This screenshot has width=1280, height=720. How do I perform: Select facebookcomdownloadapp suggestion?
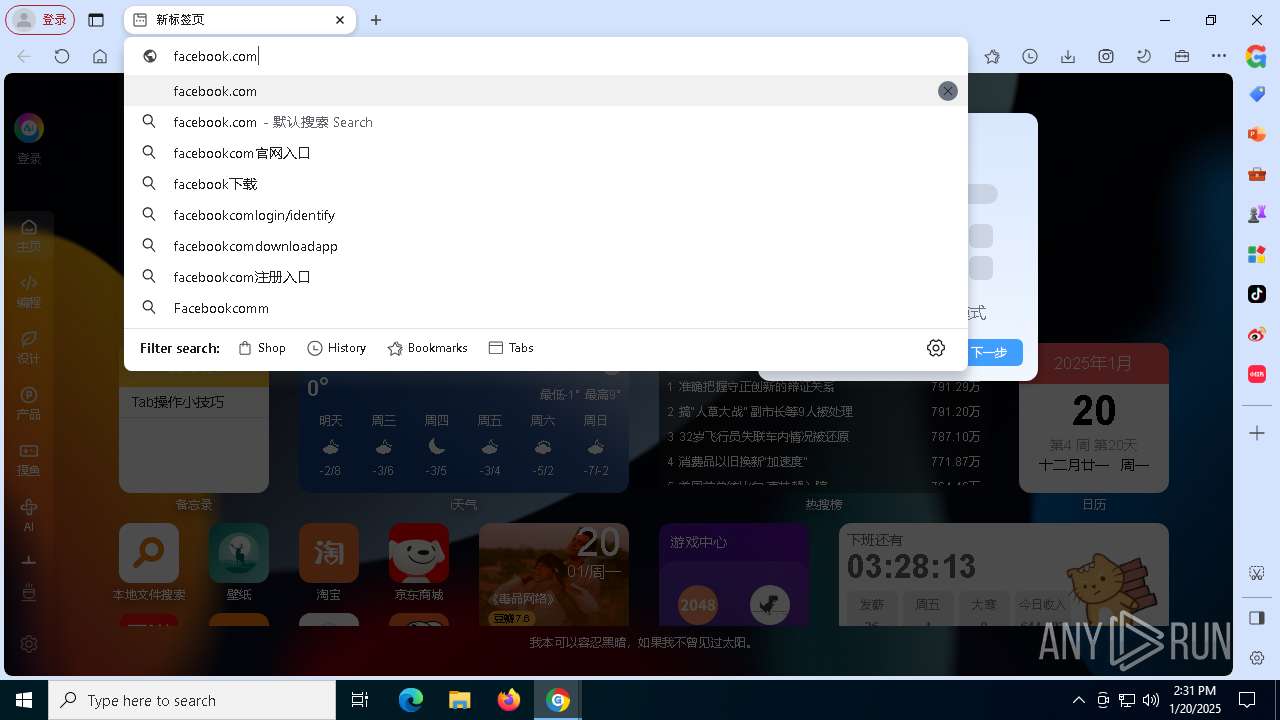(x=546, y=246)
